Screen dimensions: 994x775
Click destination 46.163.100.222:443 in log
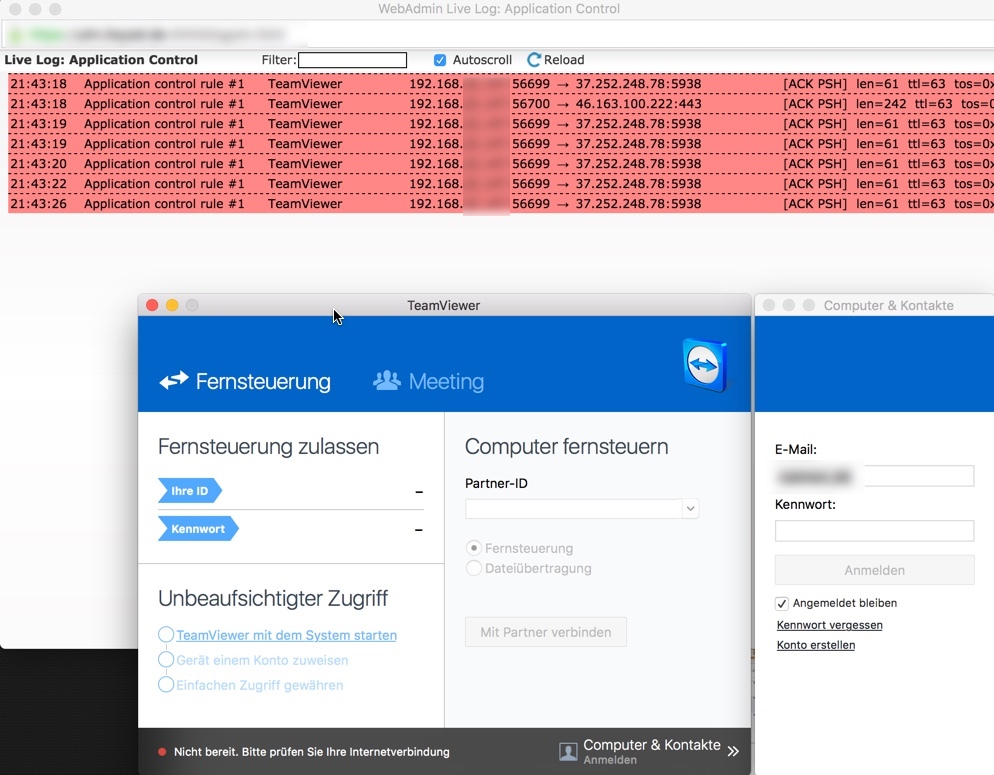[x=638, y=103]
